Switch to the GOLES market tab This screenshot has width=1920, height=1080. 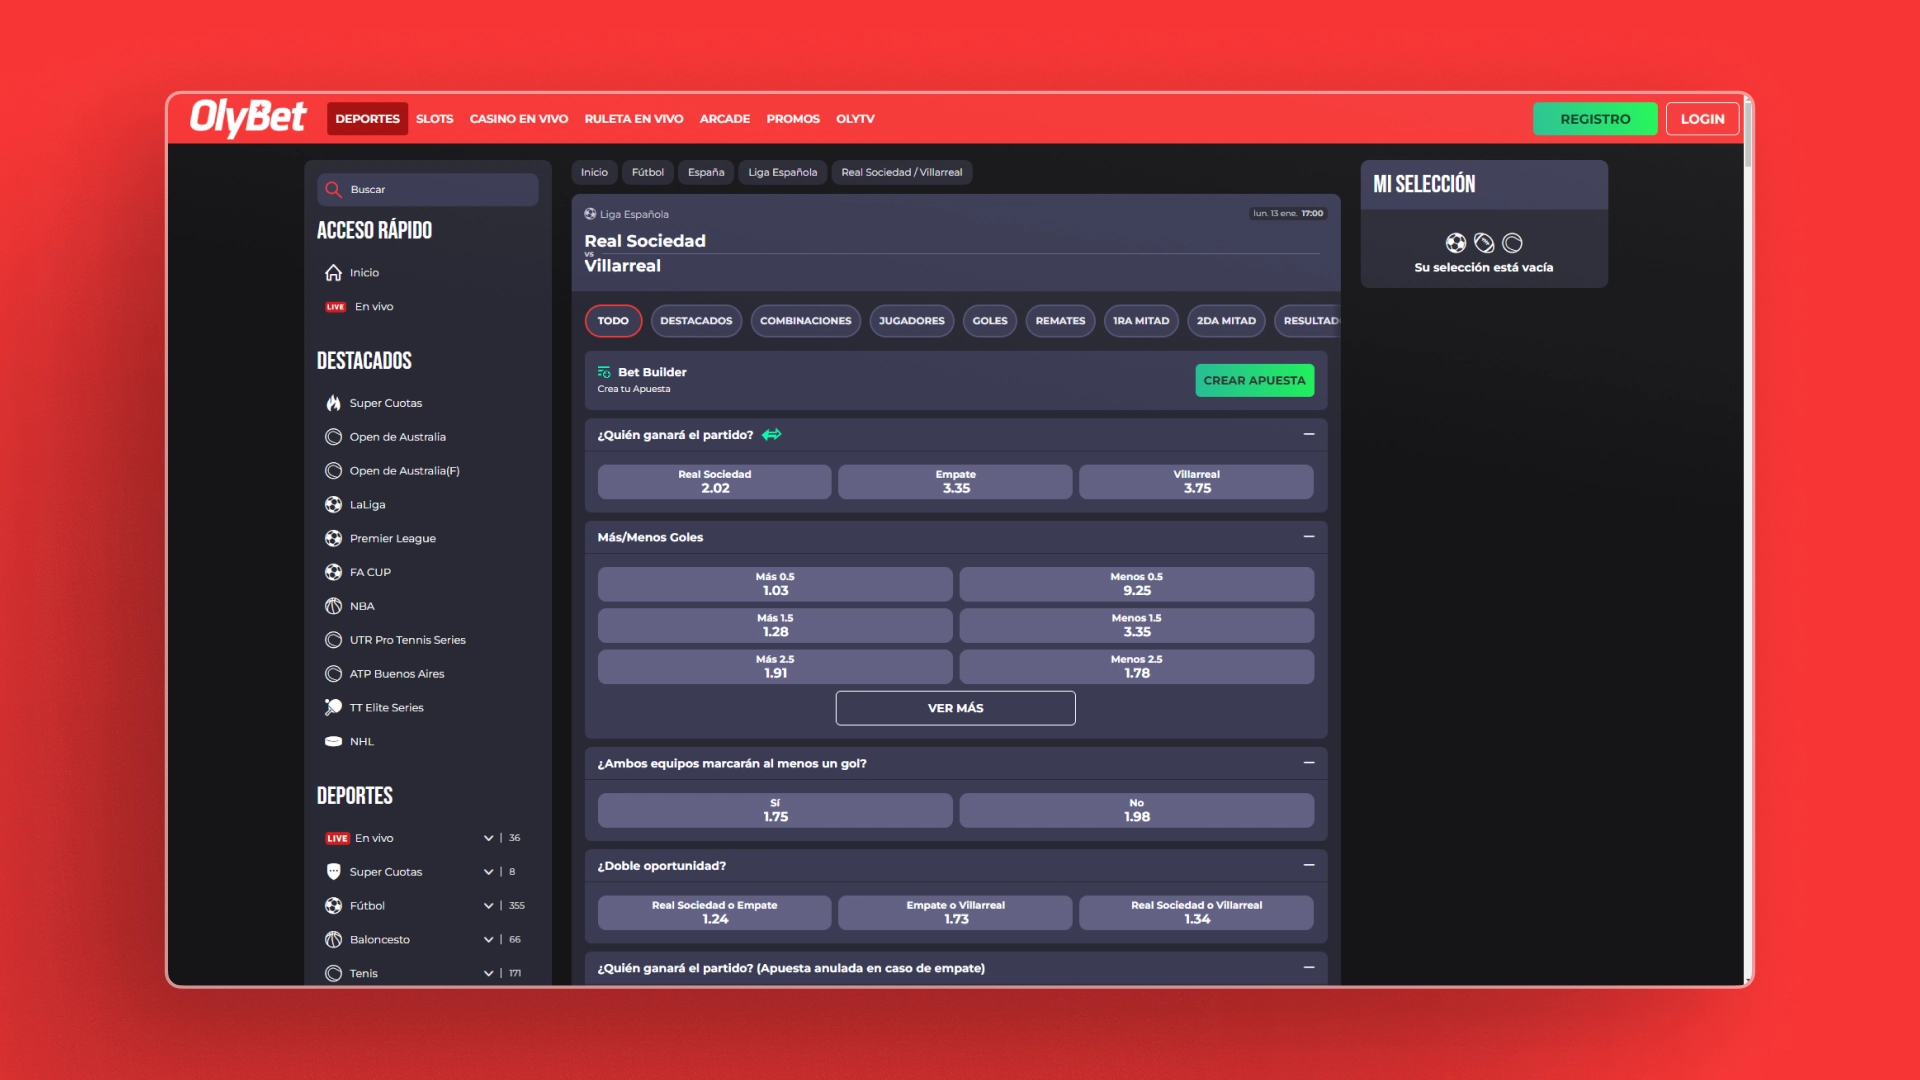[990, 321]
